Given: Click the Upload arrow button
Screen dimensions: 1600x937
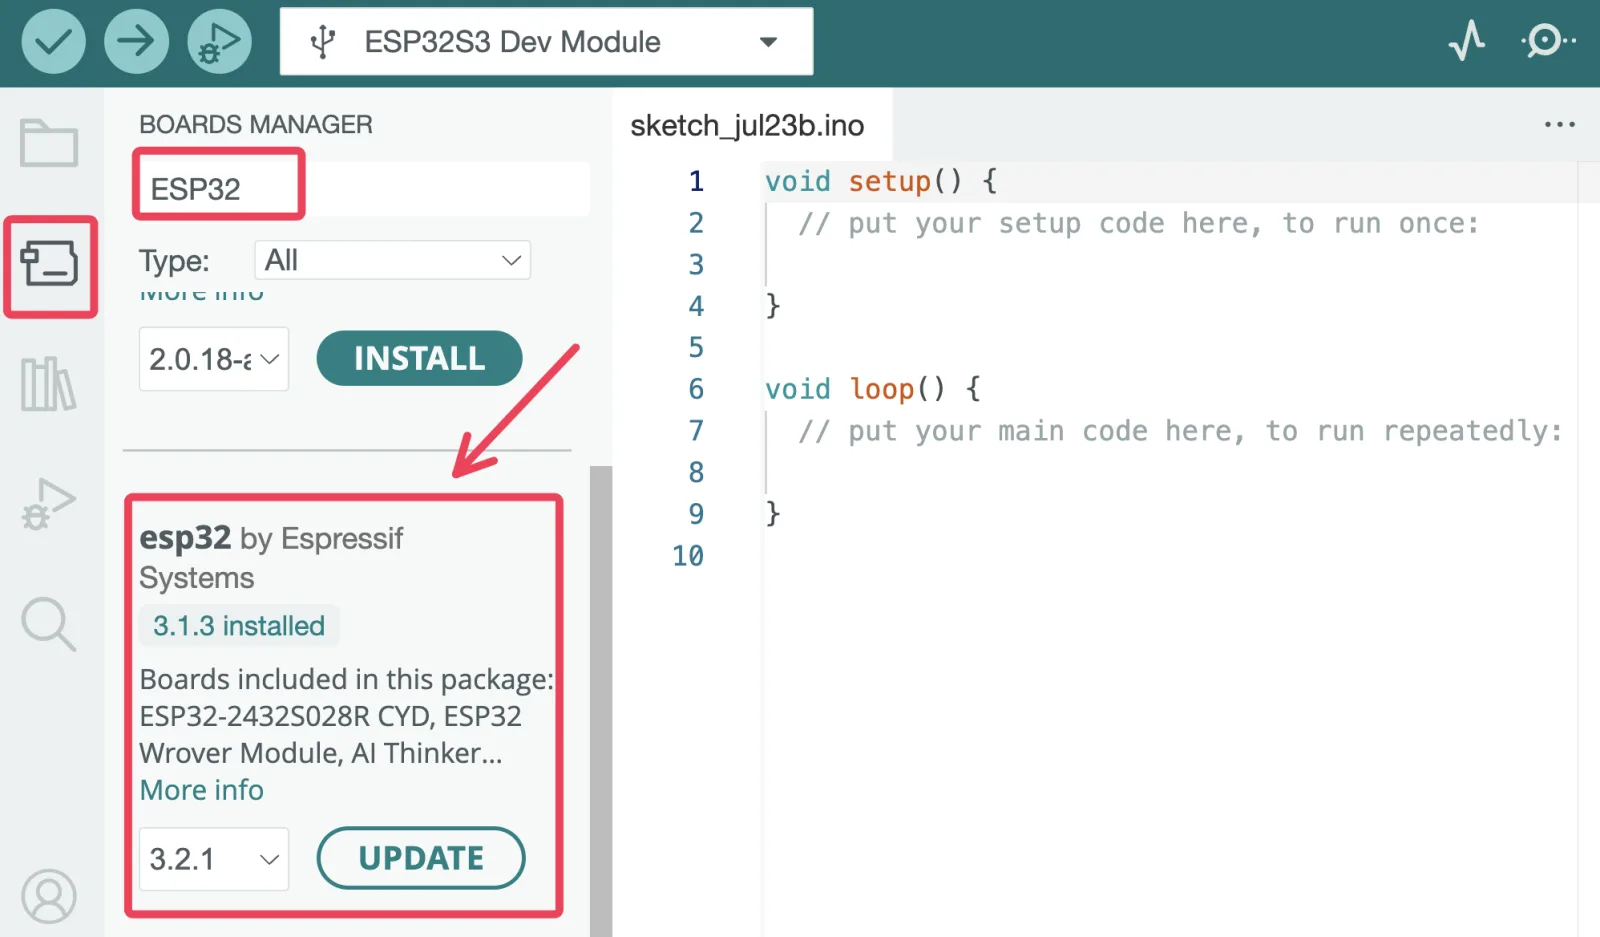Looking at the screenshot, I should tap(136, 41).
